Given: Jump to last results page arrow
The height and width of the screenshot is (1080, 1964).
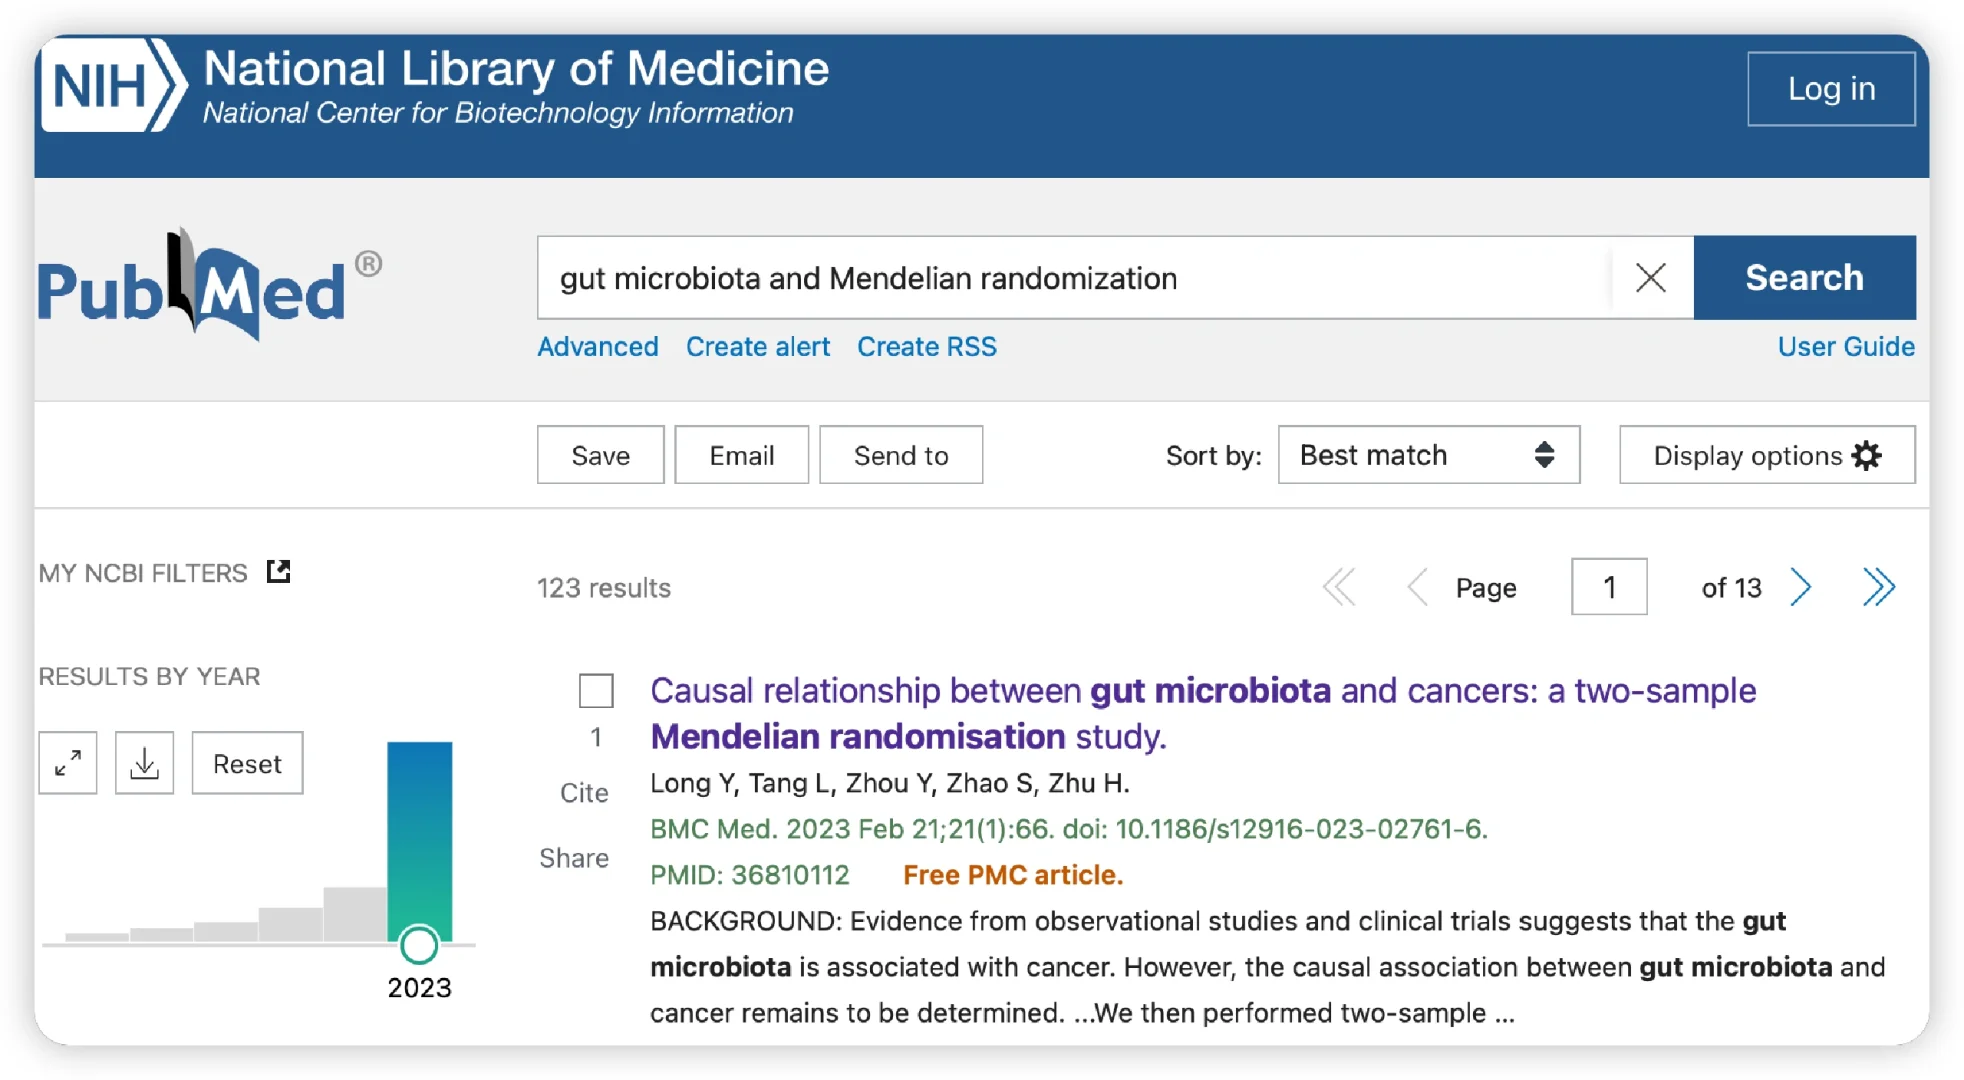Looking at the screenshot, I should pyautogui.click(x=1878, y=587).
